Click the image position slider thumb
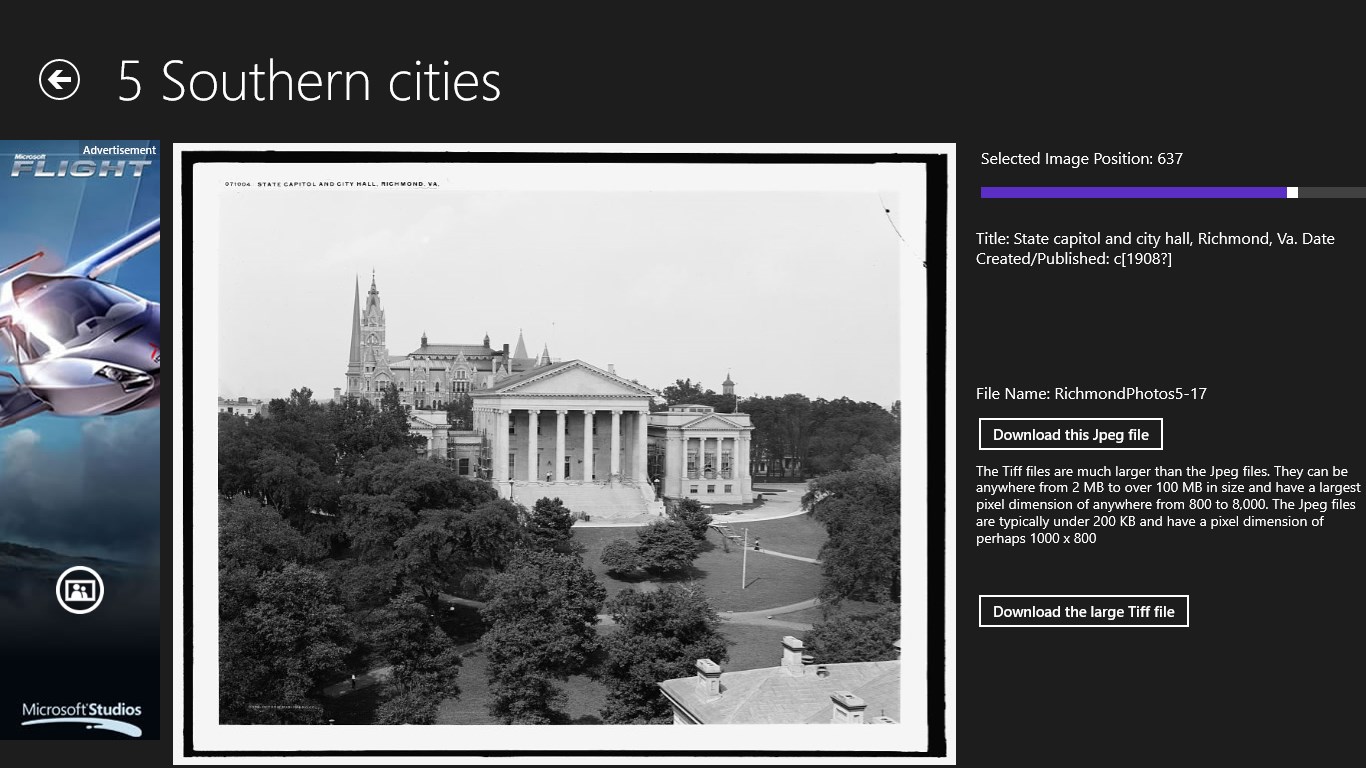The image size is (1366, 768). click(1292, 192)
